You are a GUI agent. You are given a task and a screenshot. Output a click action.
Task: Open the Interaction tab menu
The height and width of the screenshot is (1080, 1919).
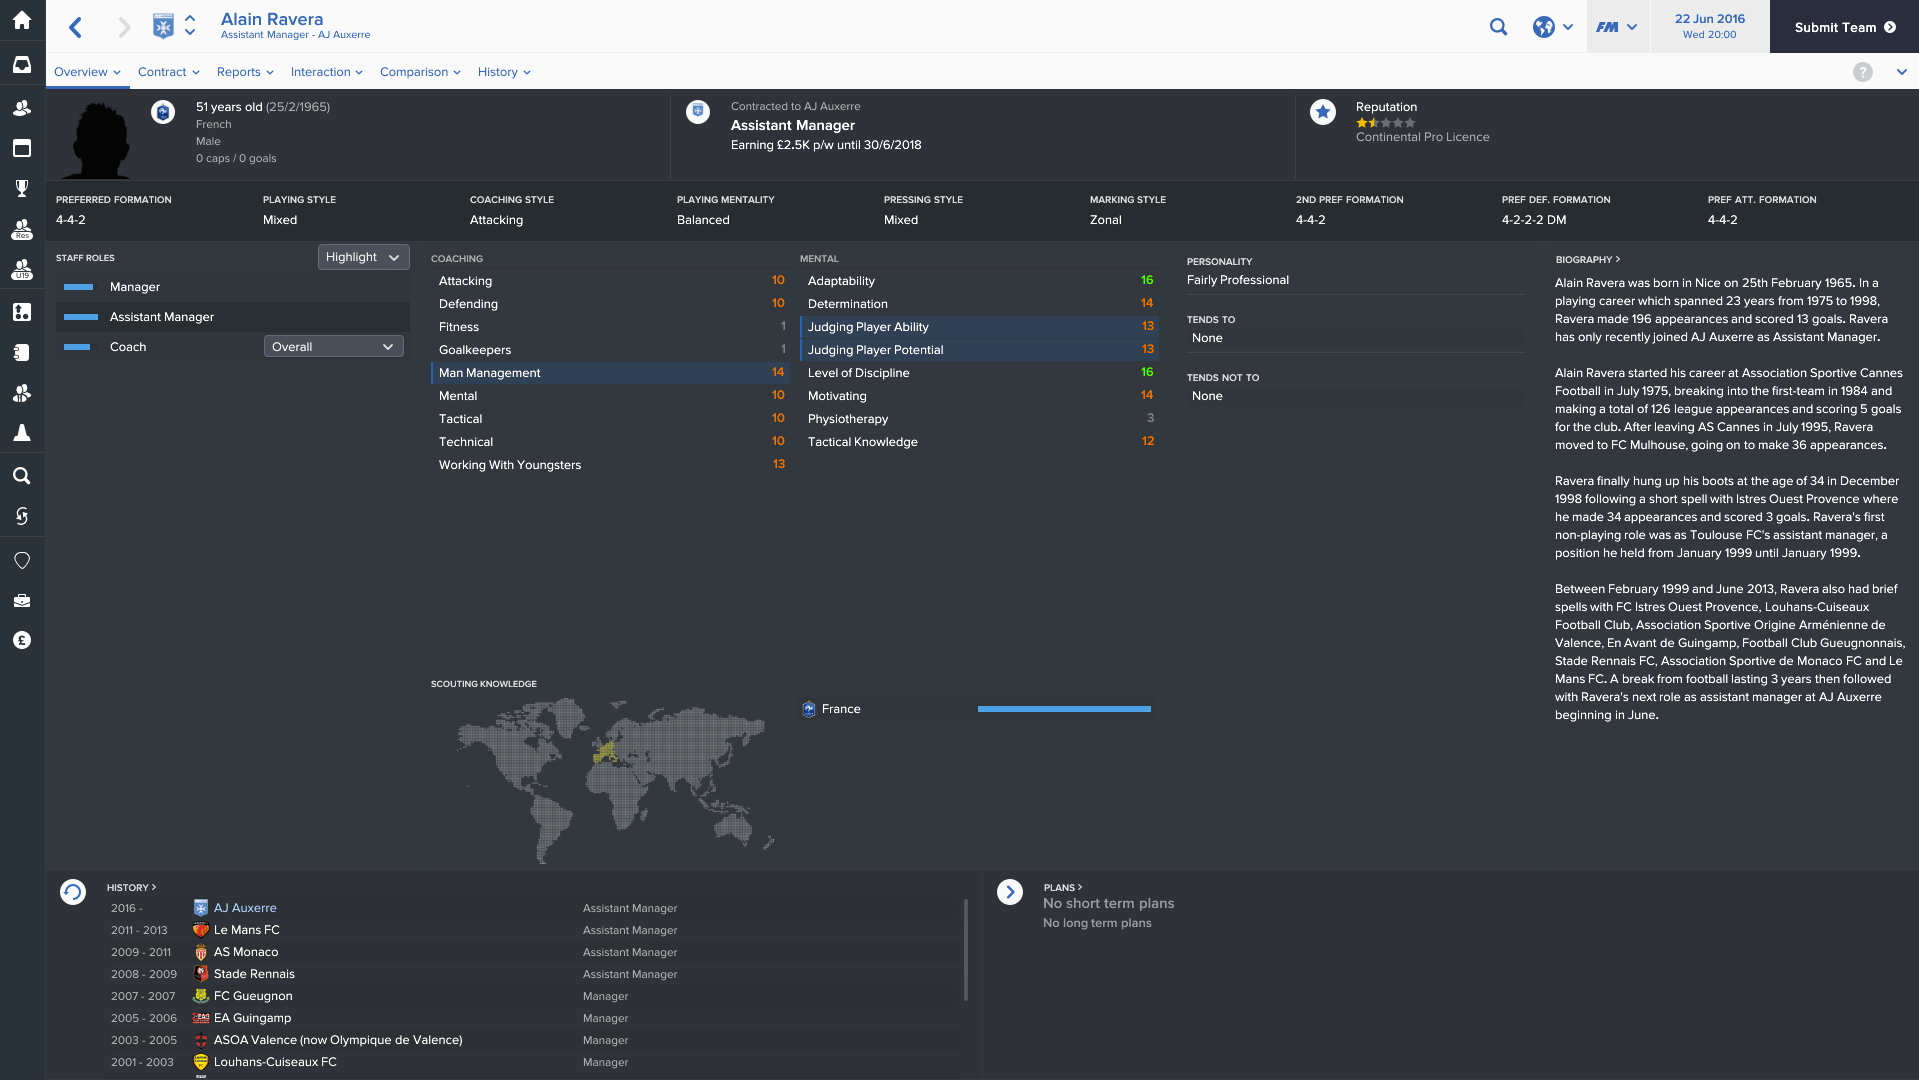tap(327, 72)
